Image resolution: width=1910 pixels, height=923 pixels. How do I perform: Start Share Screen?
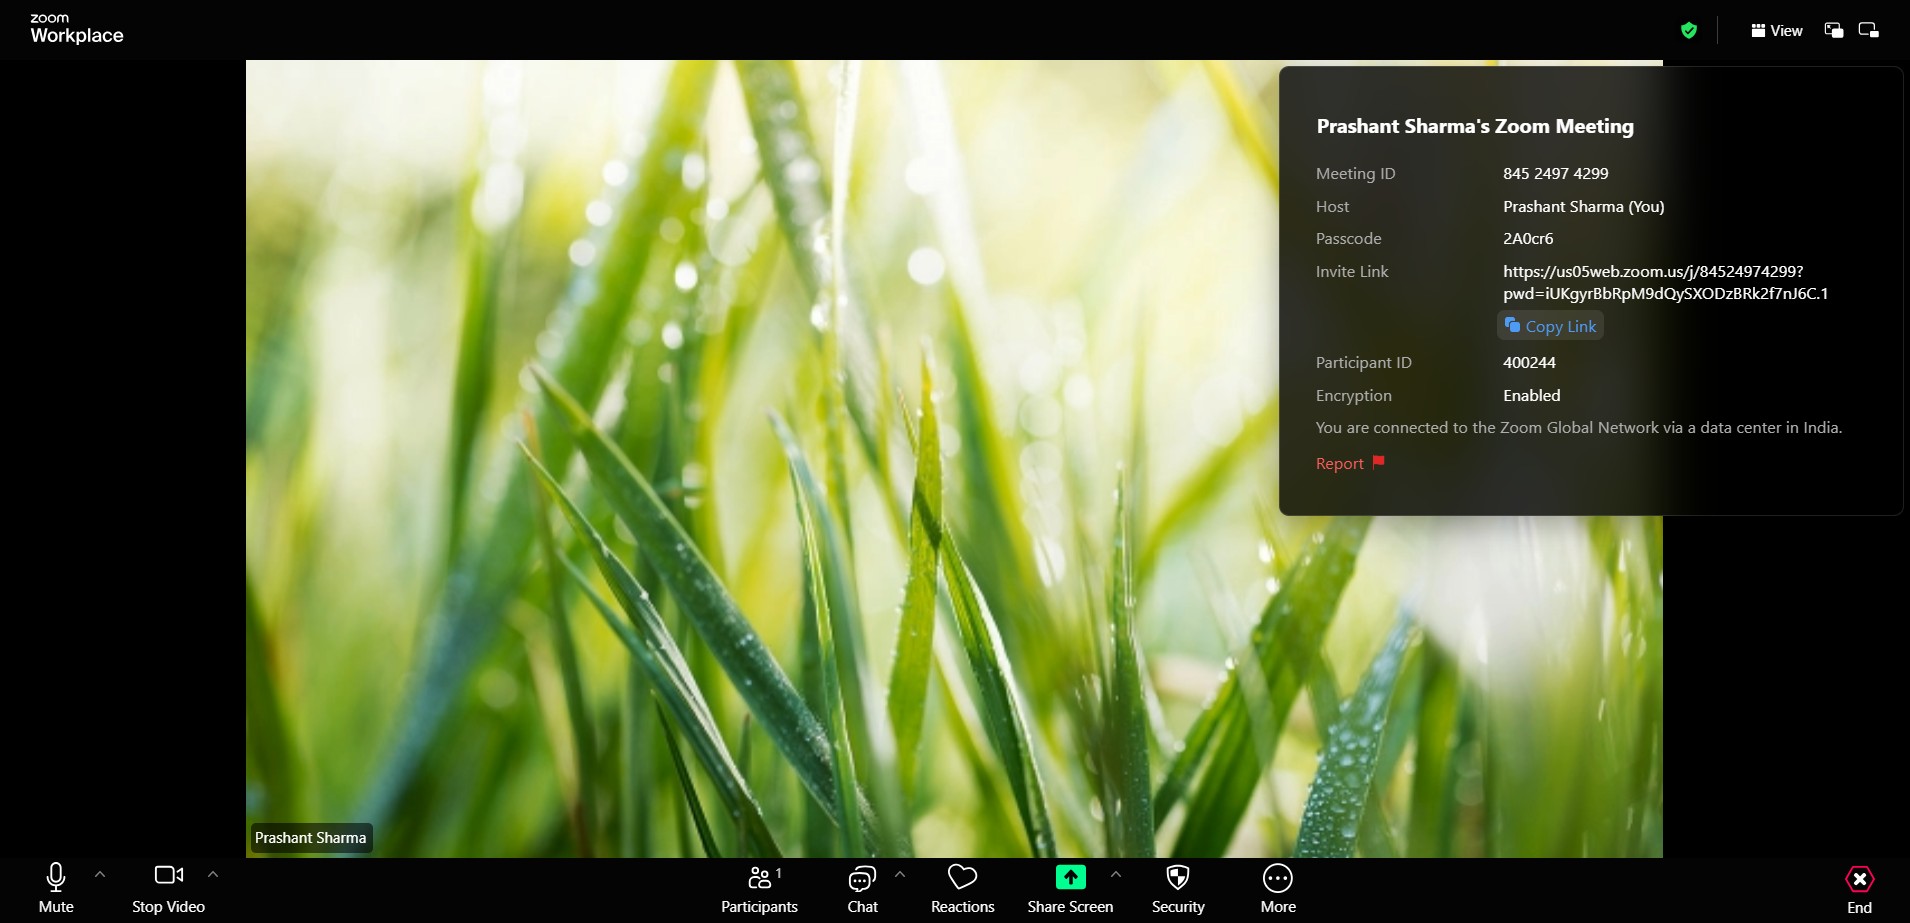pos(1070,889)
